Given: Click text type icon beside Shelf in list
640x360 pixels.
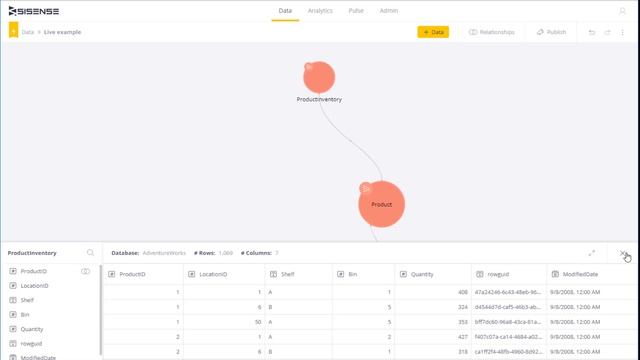Looking at the screenshot, I should tap(13, 300).
